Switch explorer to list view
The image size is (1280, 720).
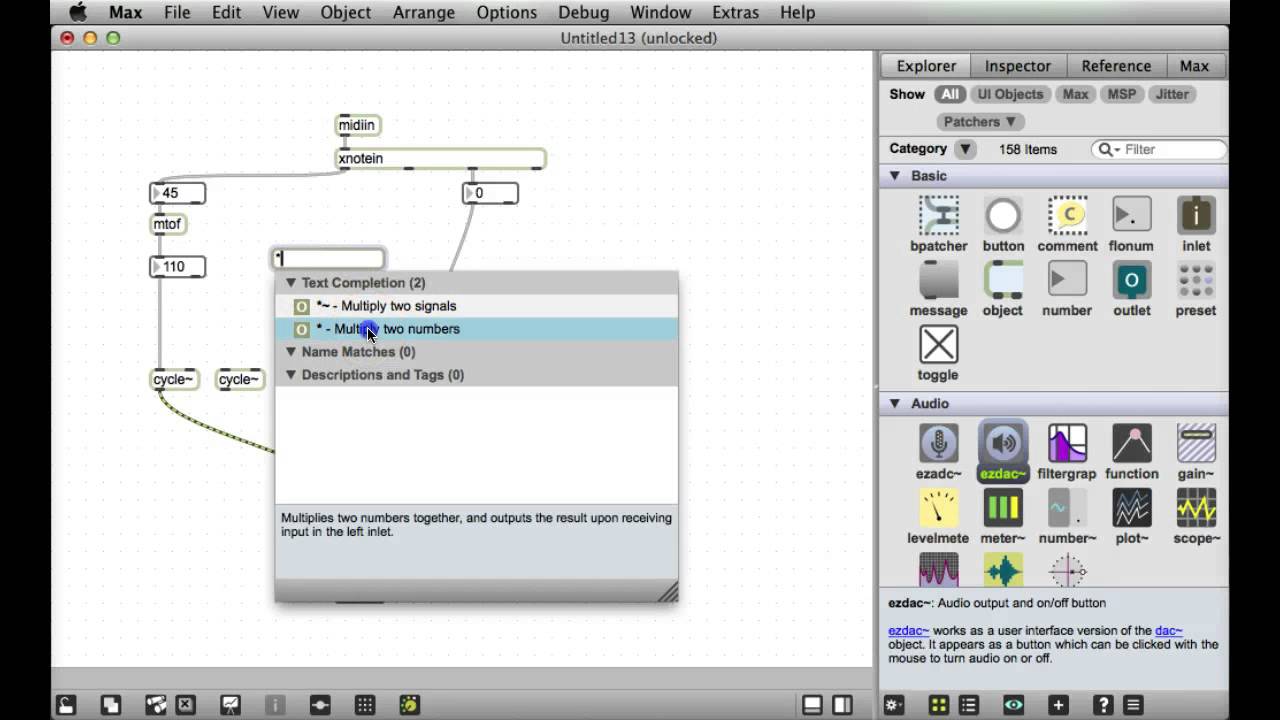pos(968,705)
